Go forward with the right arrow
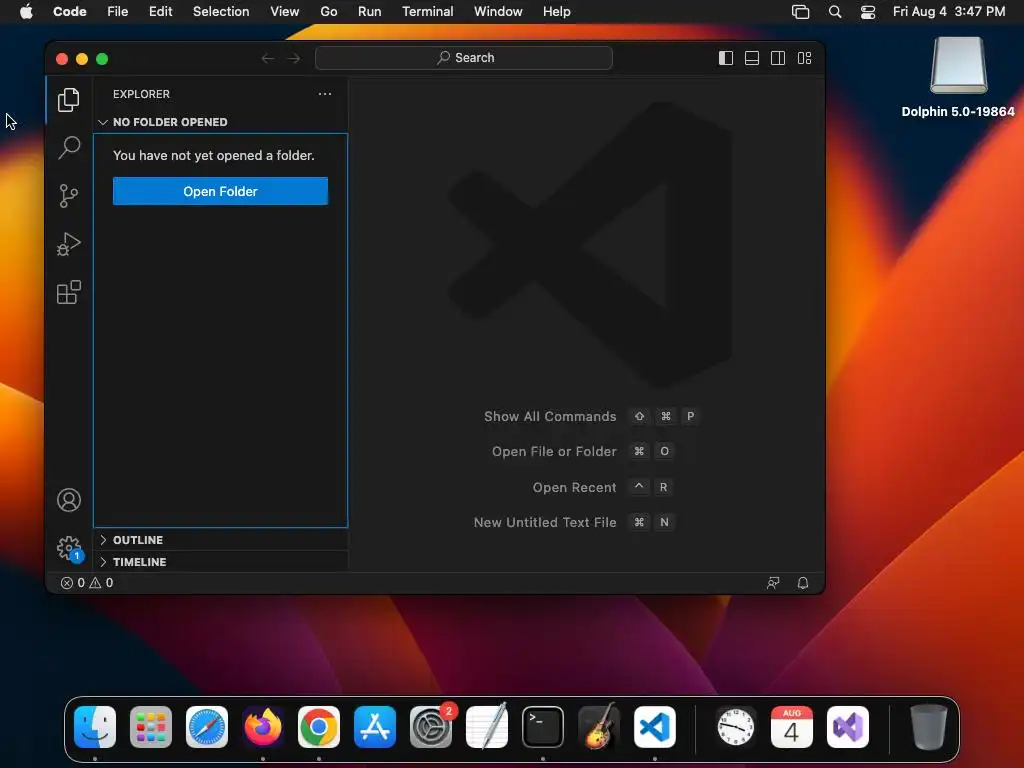1024x768 pixels. click(x=294, y=58)
